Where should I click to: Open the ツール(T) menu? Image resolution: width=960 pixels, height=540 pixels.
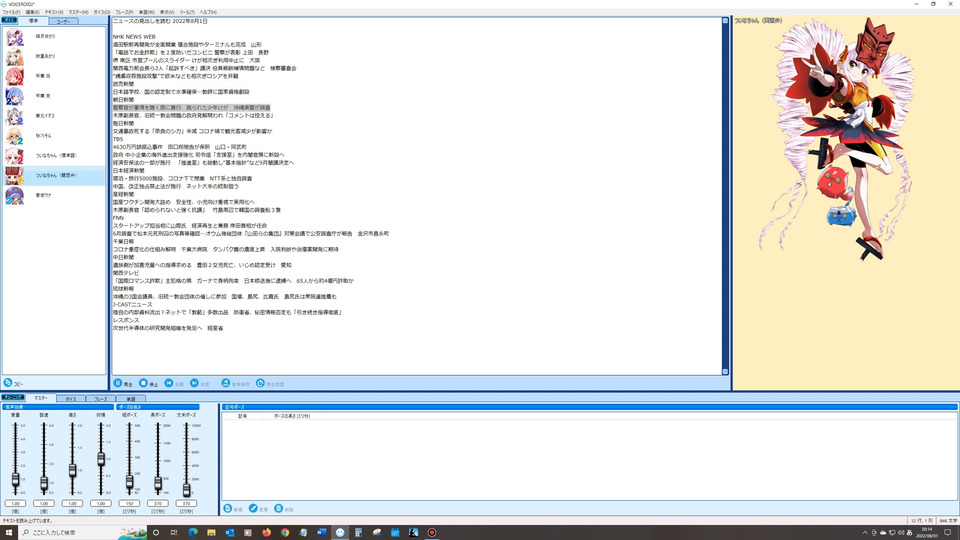coord(187,12)
